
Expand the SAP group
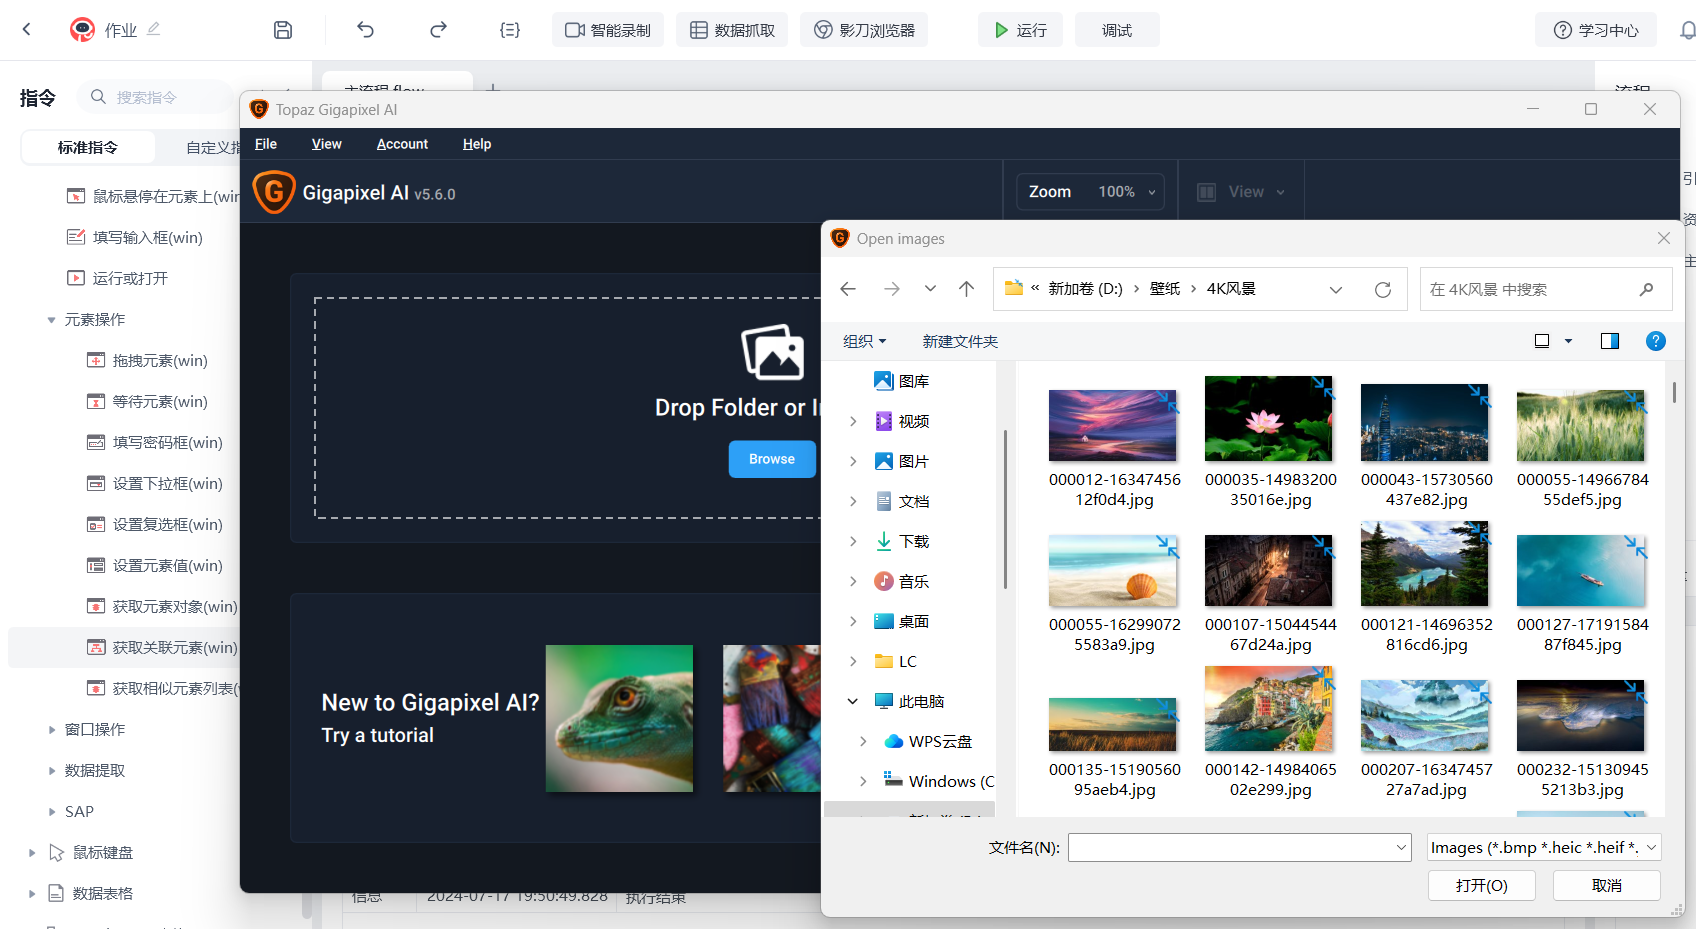[51, 812]
